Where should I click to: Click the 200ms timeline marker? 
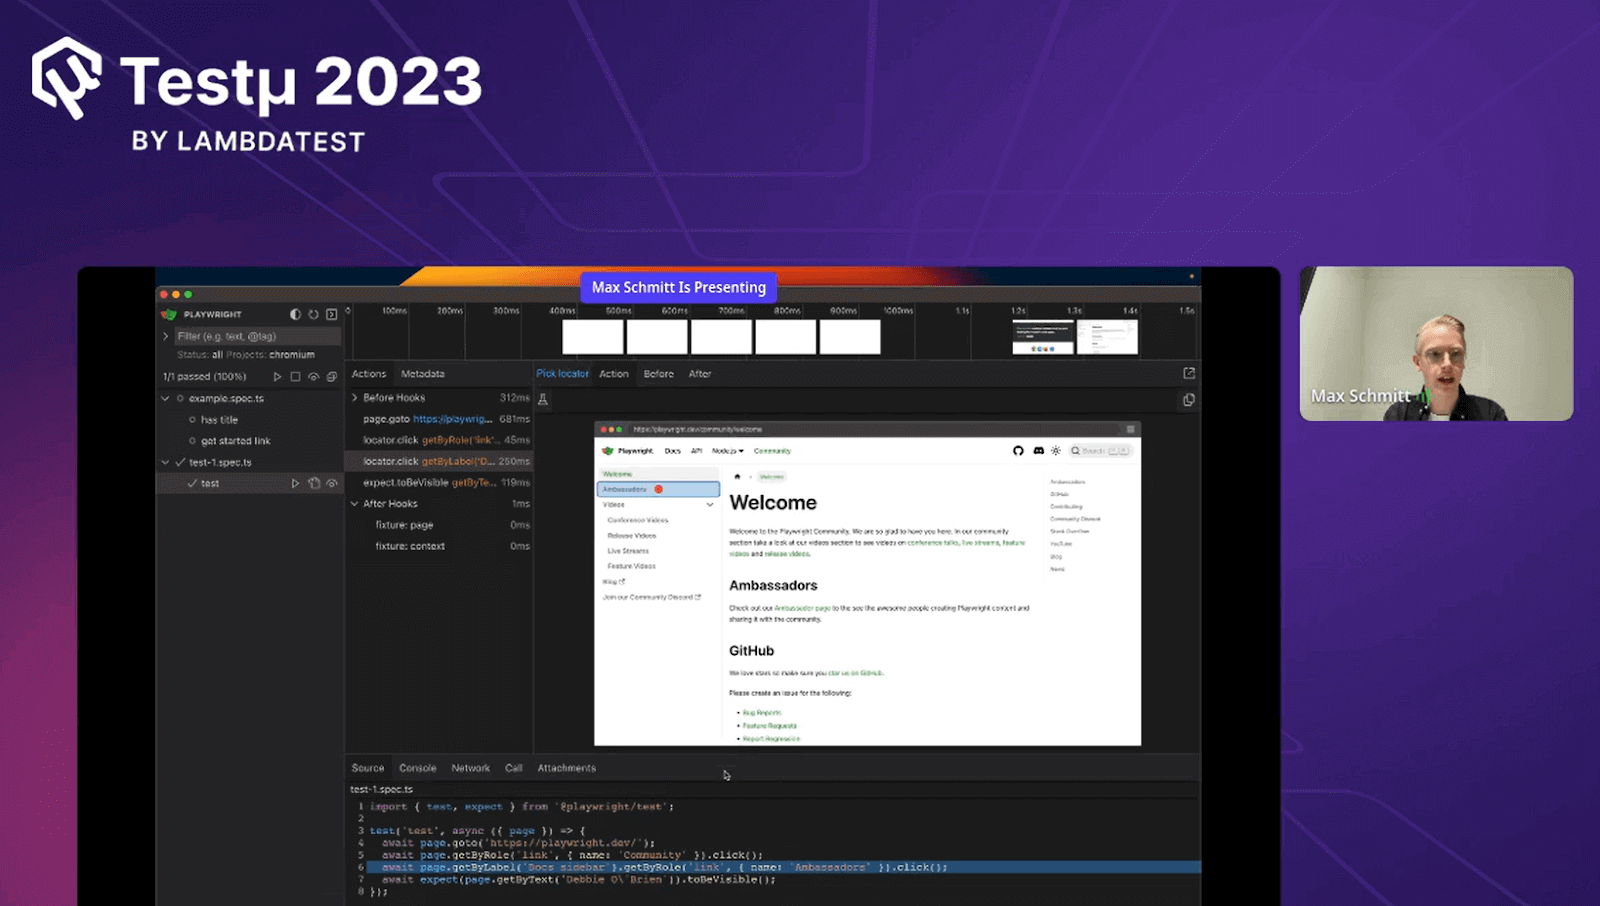(x=450, y=311)
